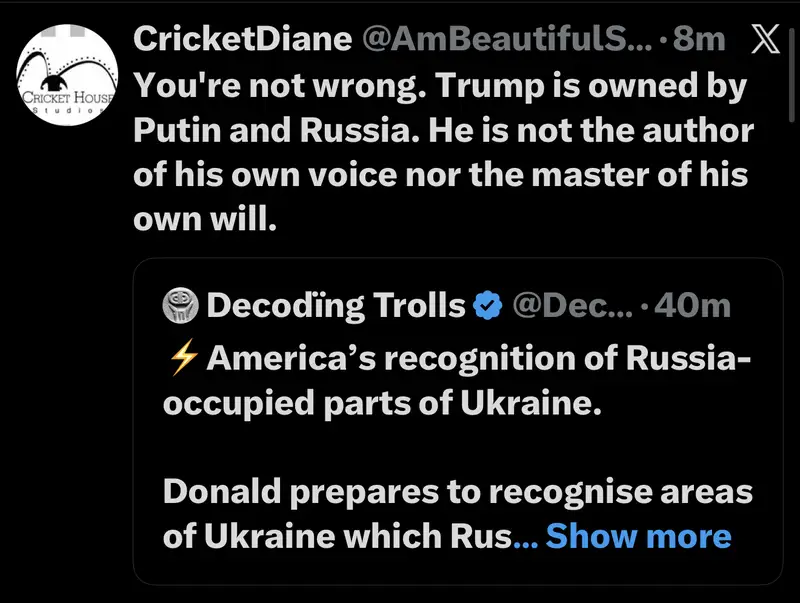800x603 pixels.
Task: Click the "own will." closing line
Action: click(x=204, y=216)
